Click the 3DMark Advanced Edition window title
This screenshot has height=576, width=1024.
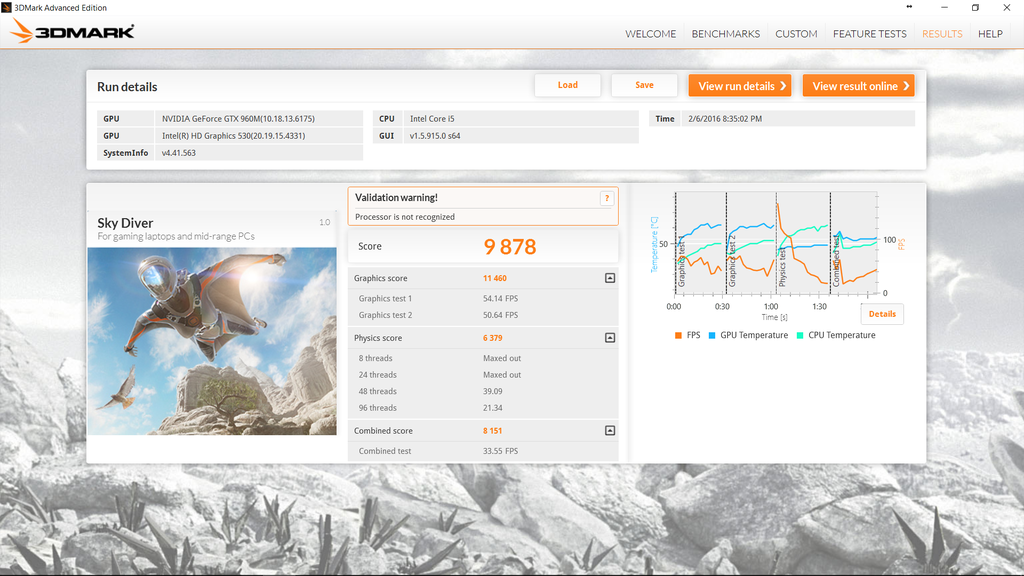61,8
